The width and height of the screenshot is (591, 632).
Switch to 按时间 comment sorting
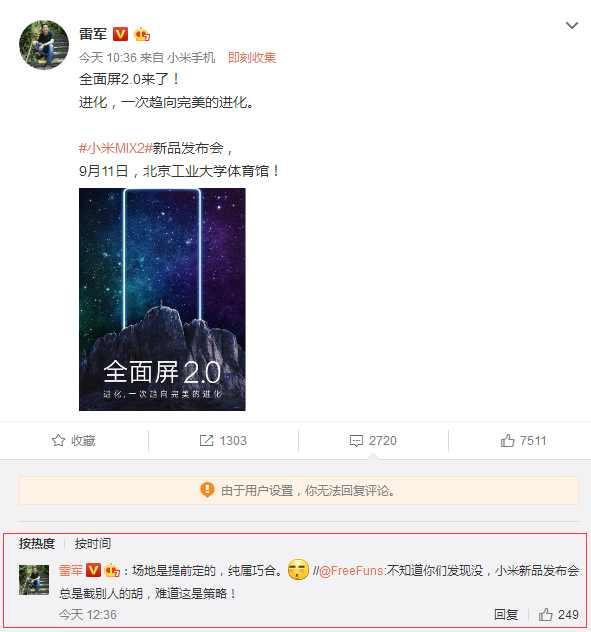pyautogui.click(x=93, y=544)
